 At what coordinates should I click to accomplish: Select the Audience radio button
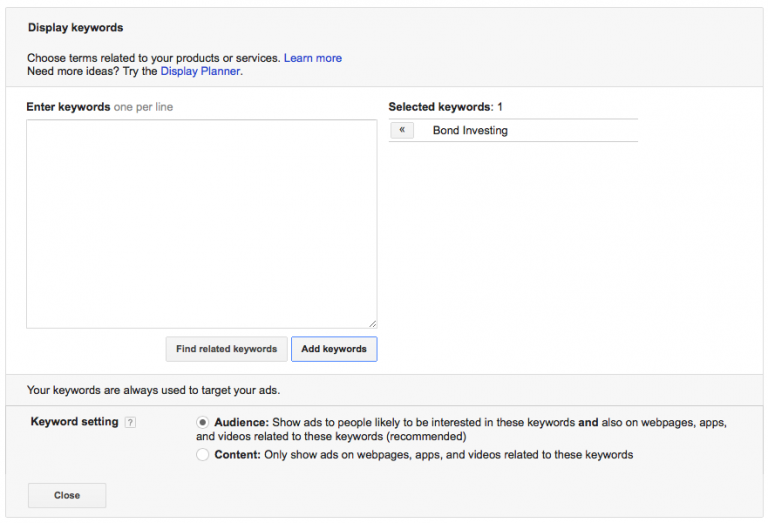[x=203, y=423]
